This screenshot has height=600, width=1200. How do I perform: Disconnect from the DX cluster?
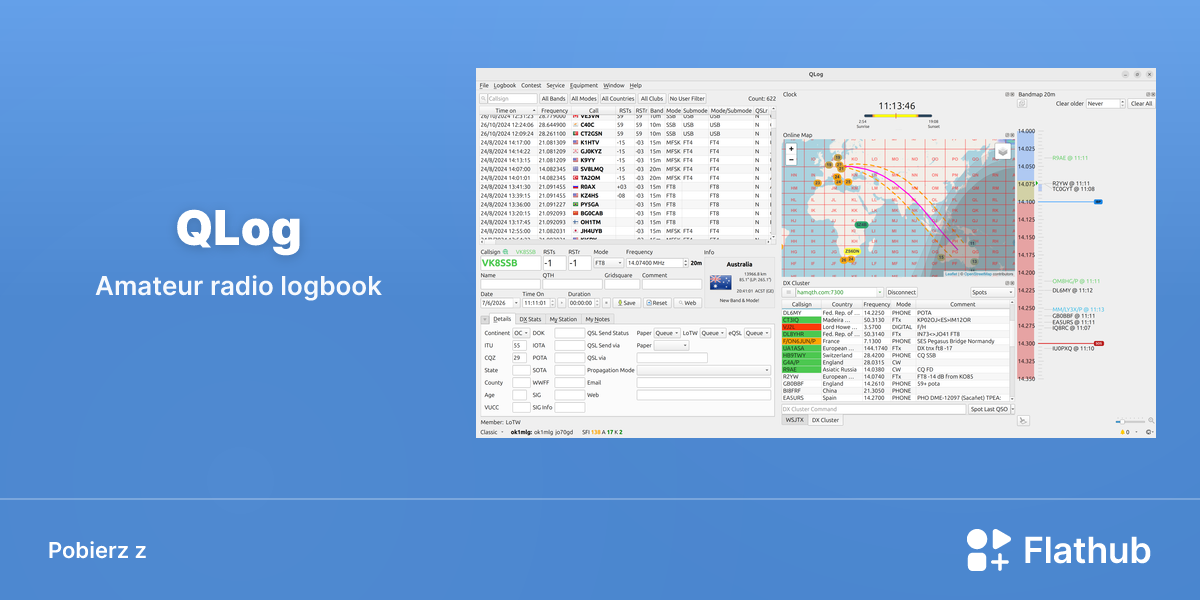coord(902,292)
